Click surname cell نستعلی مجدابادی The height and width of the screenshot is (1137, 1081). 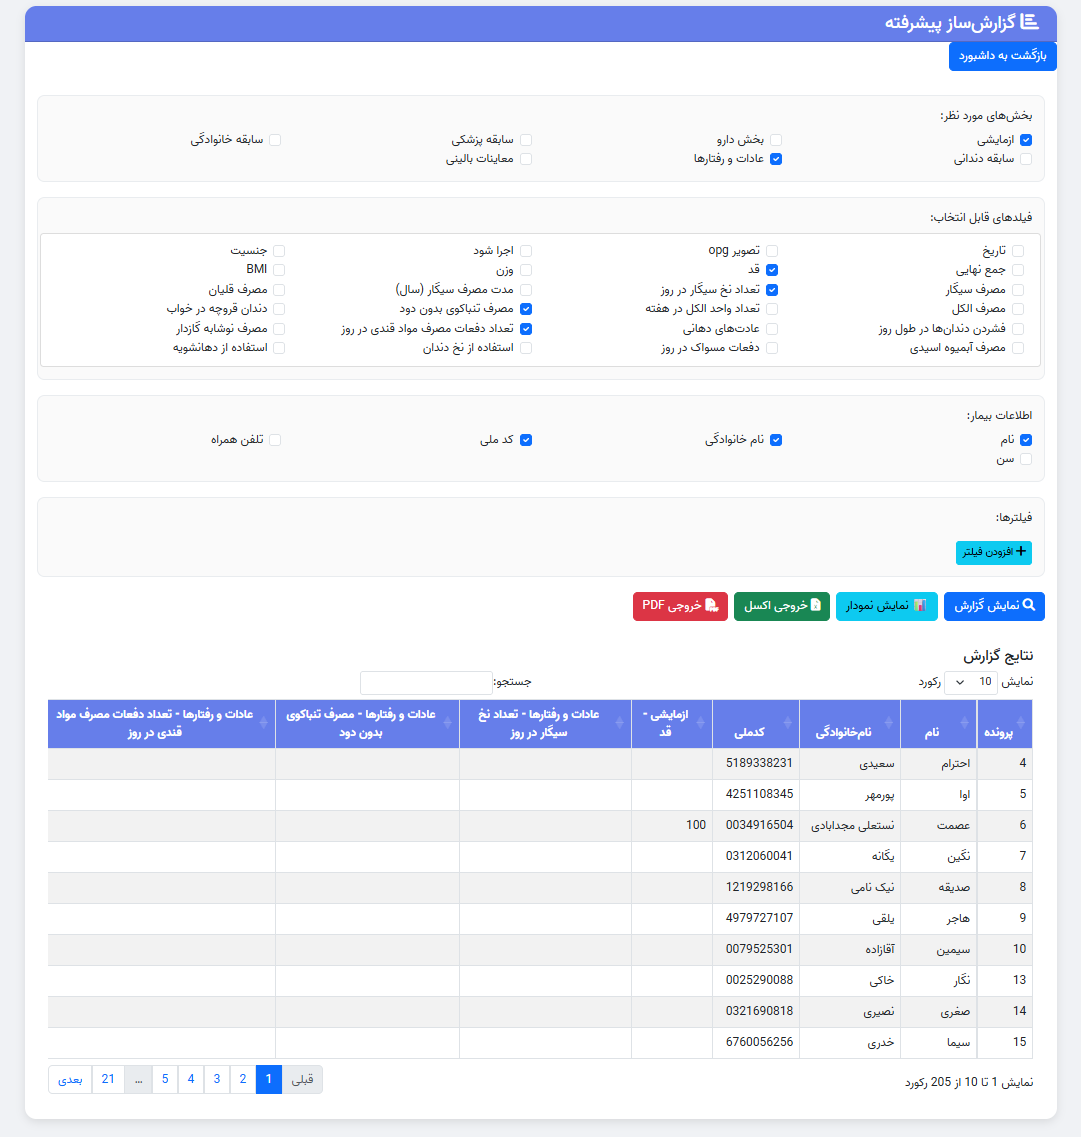pyautogui.click(x=850, y=825)
